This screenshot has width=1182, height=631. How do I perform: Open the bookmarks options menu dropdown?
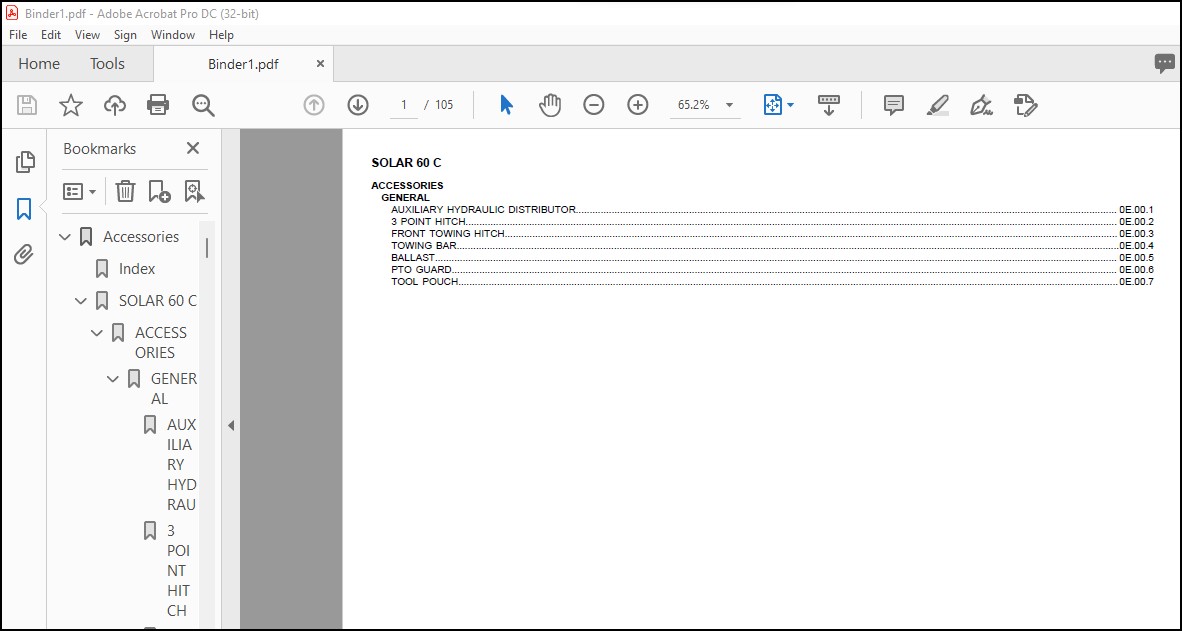tap(79, 191)
